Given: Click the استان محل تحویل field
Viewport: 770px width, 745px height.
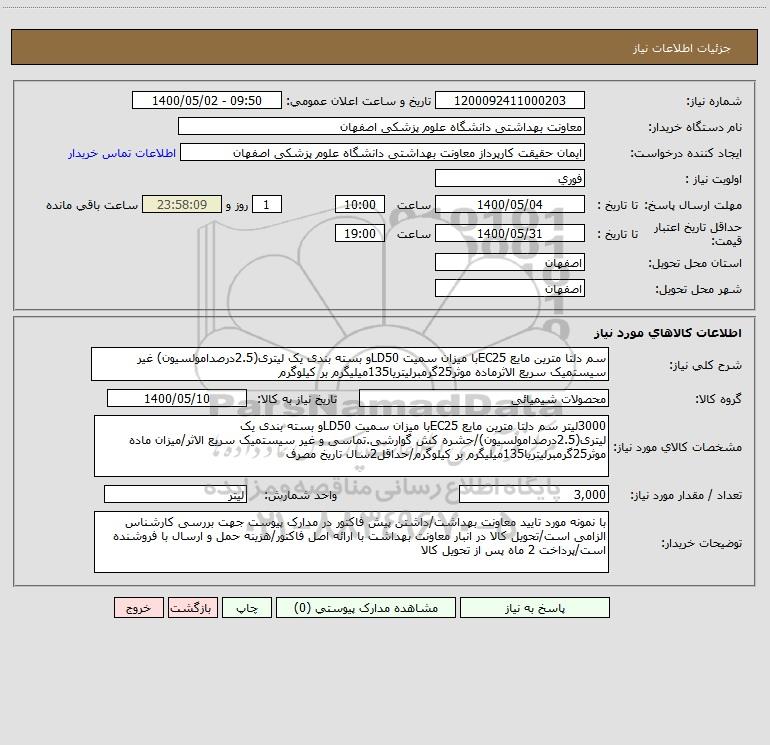Looking at the screenshot, I should pos(510,263).
